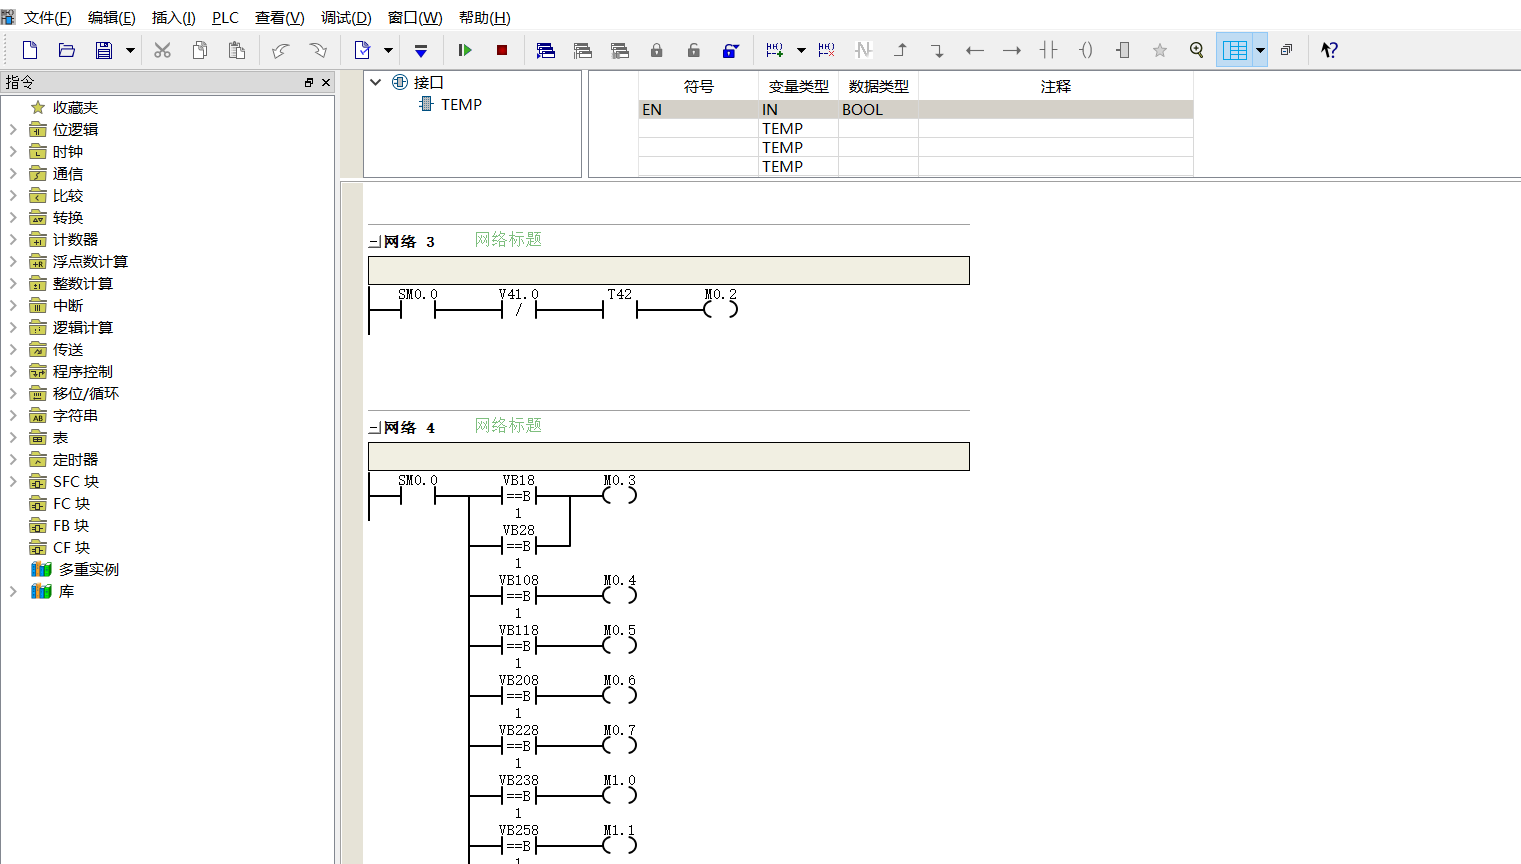1521x864 pixels.
Task: Insert a coil element
Action: tap(1086, 50)
